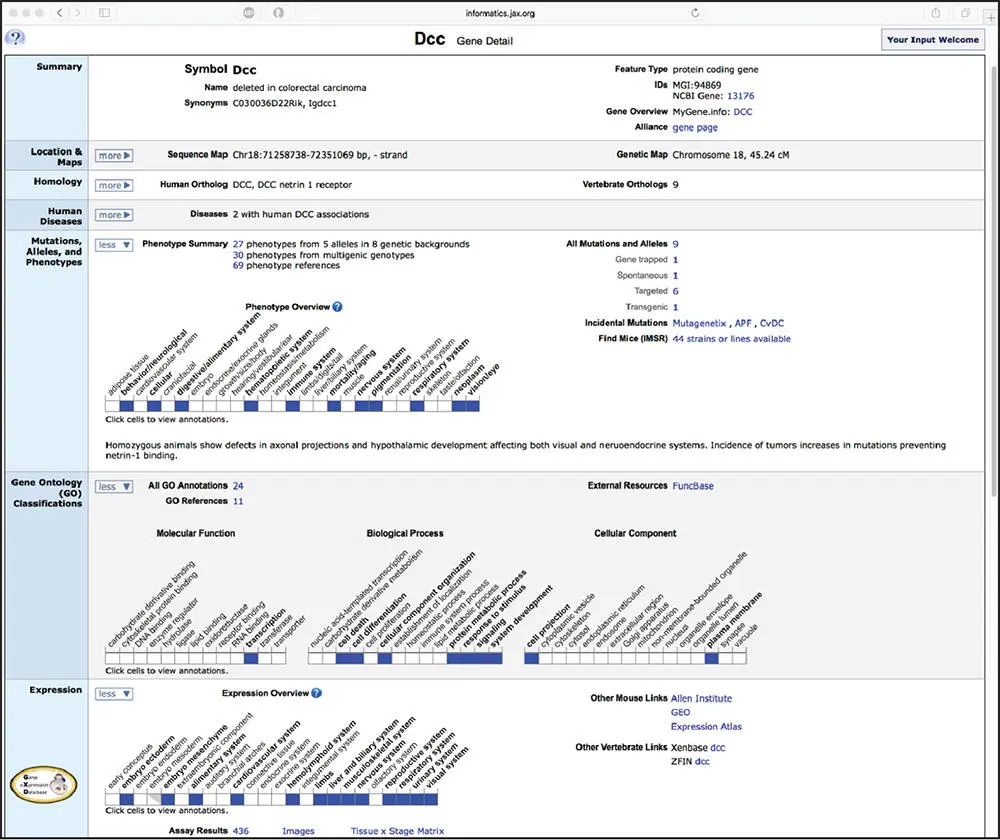View all 24 GO annotations
The width and height of the screenshot is (1000, 840).
pyautogui.click(x=238, y=486)
